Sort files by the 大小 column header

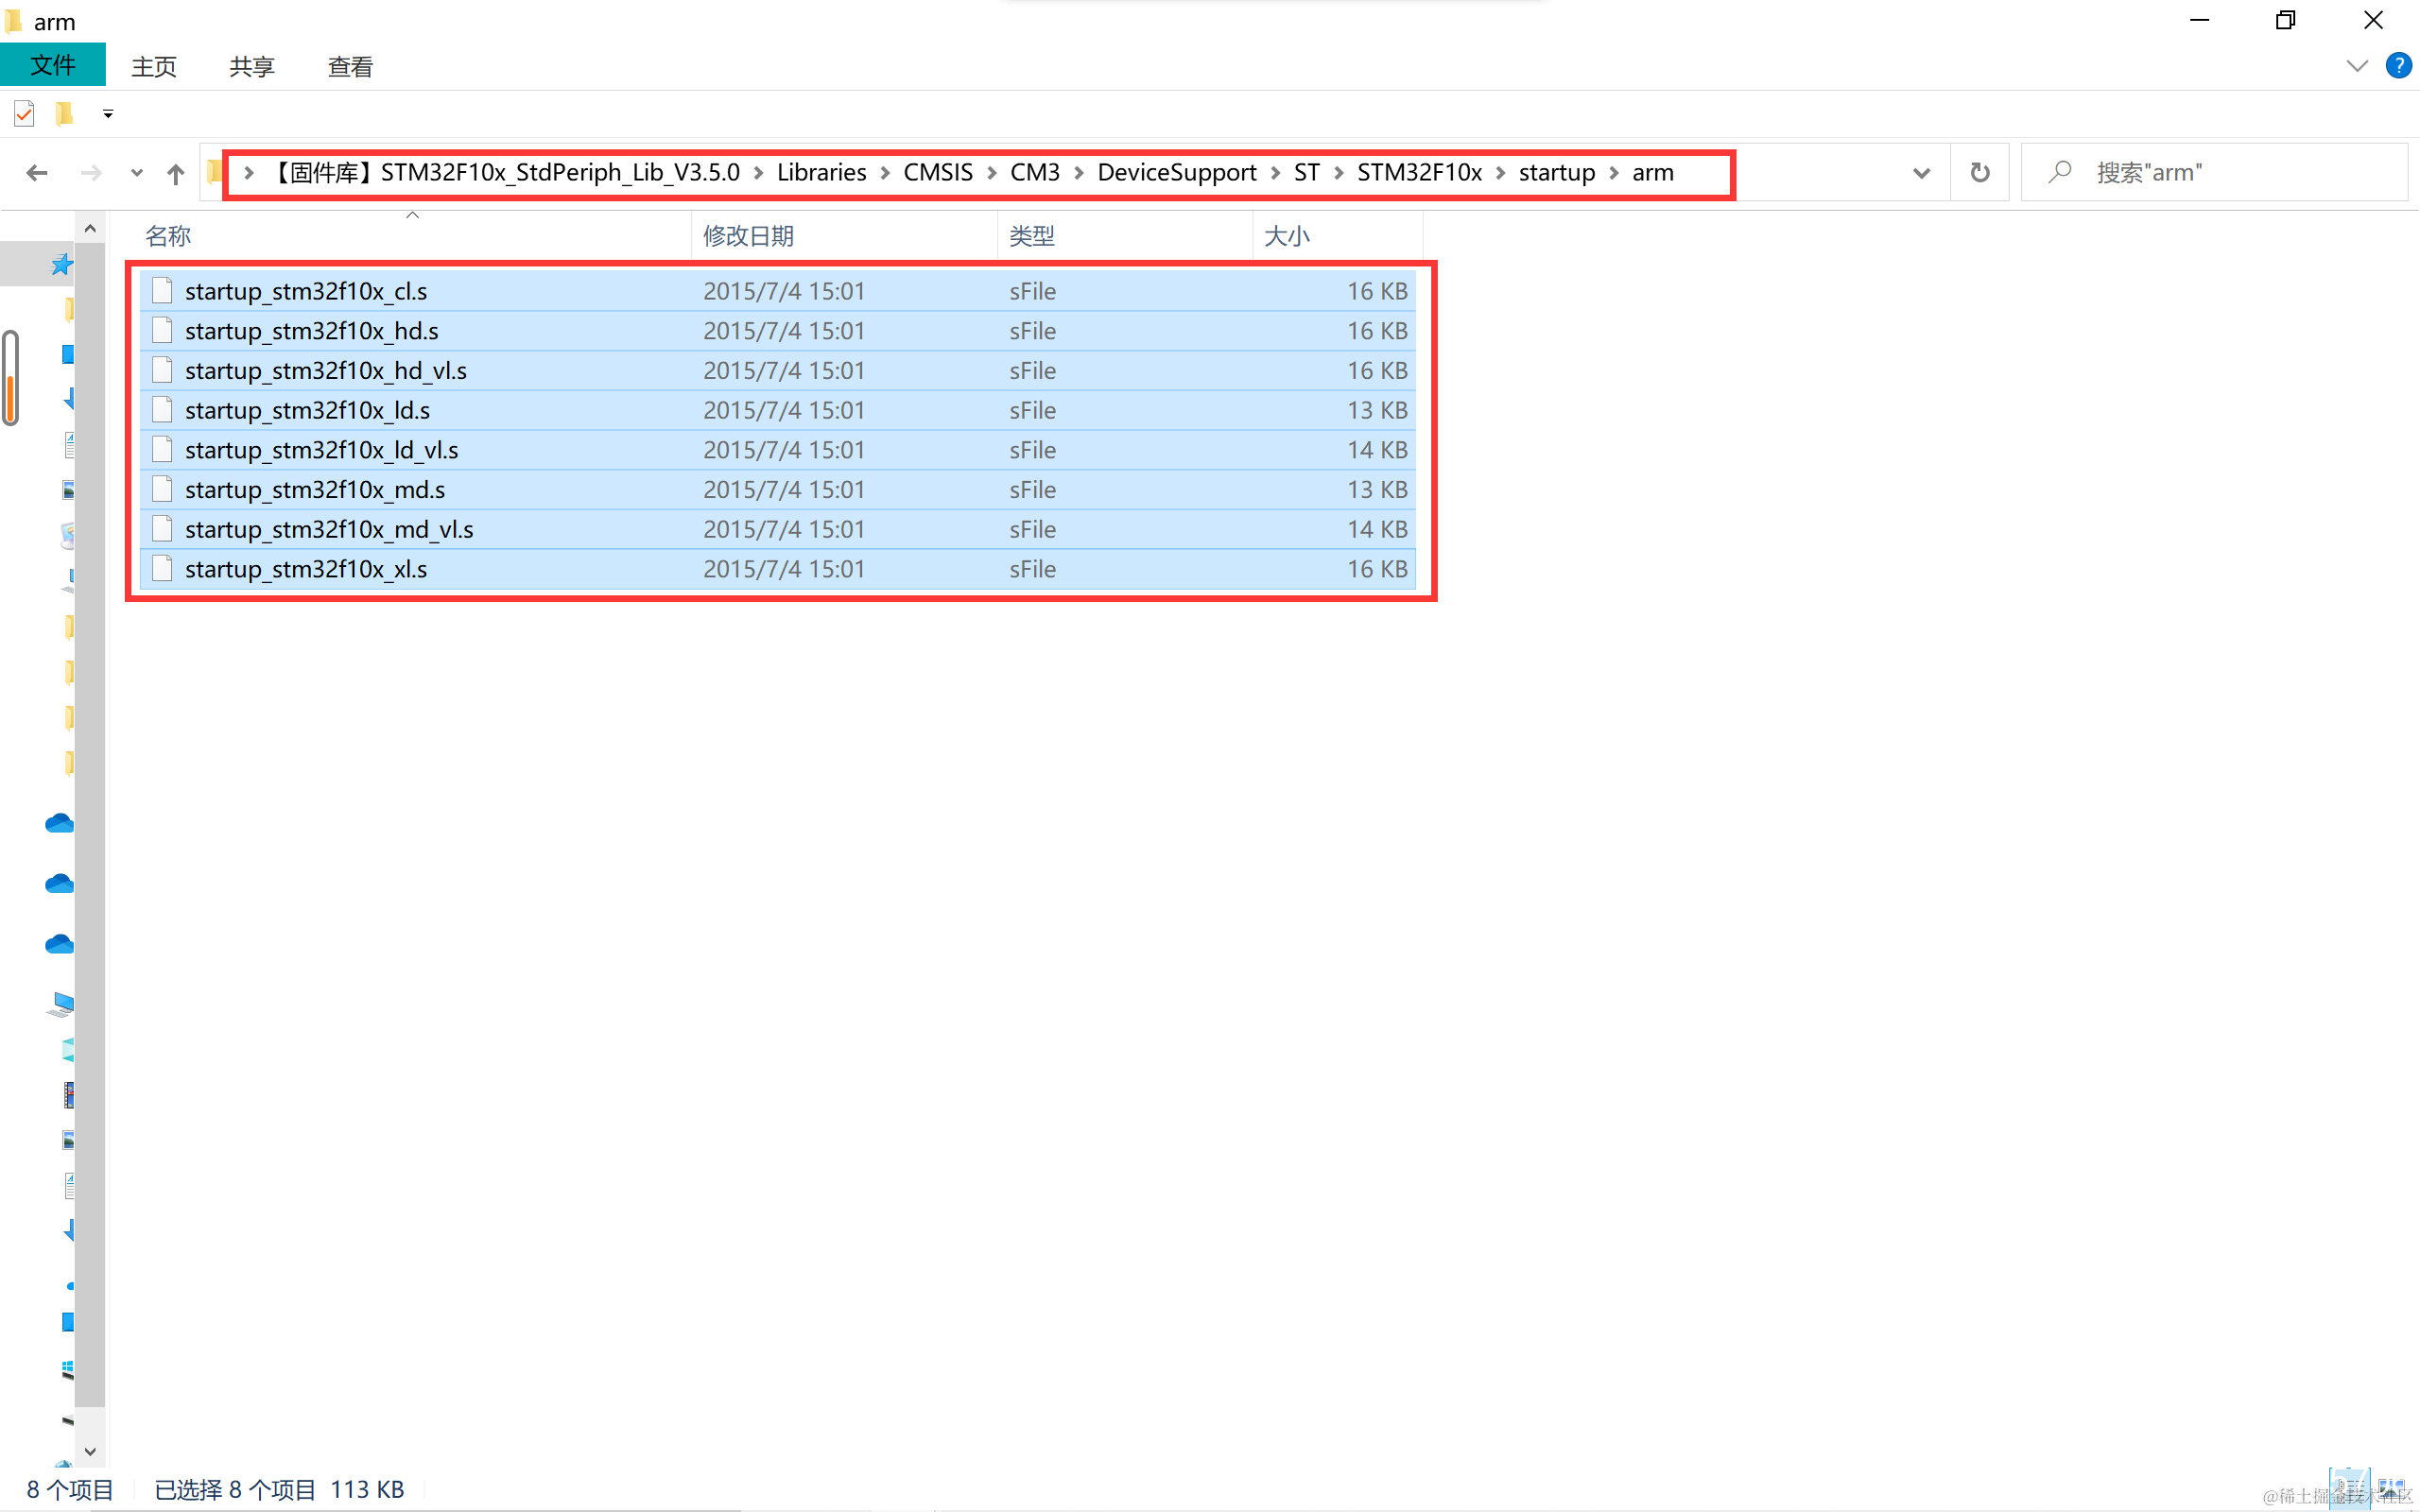coord(1286,236)
